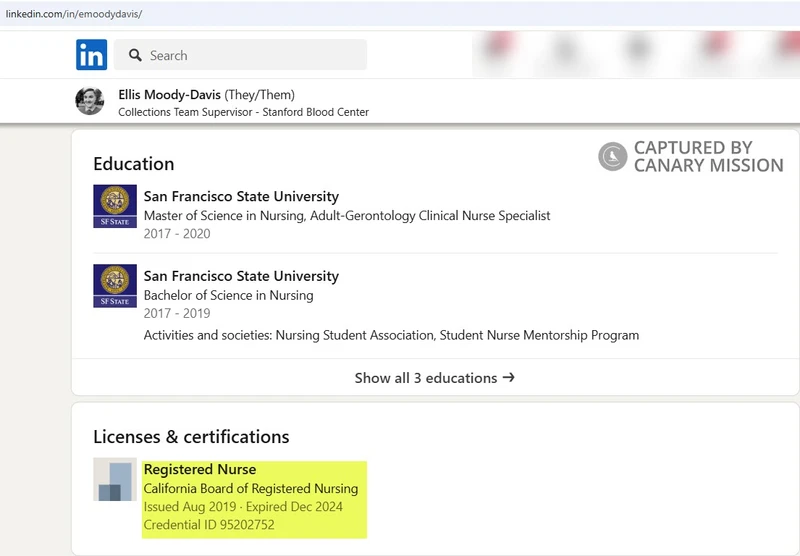This screenshot has width=800, height=556.
Task: Click Show all 3 educations
Action: point(435,377)
